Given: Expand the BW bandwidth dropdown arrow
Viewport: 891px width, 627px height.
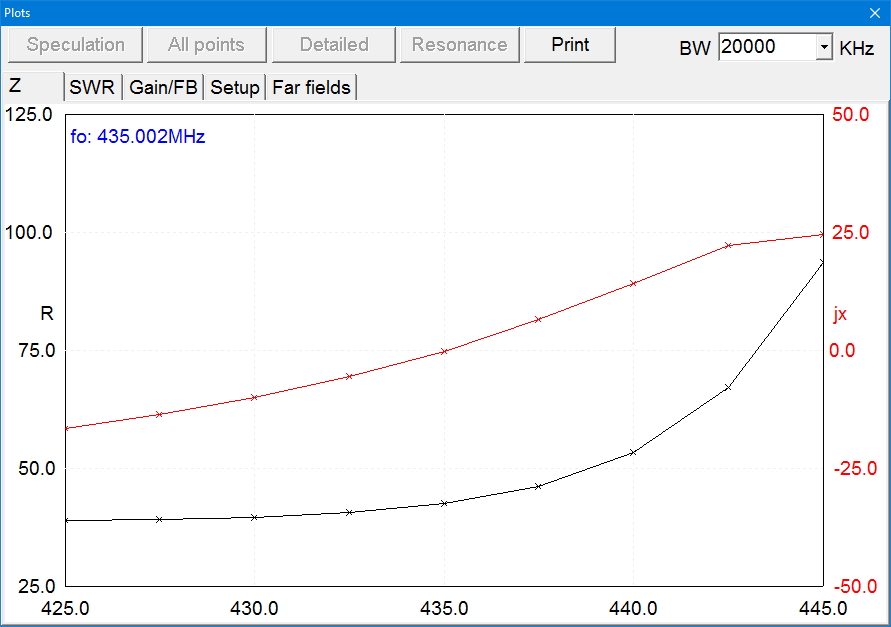Looking at the screenshot, I should 824,47.
